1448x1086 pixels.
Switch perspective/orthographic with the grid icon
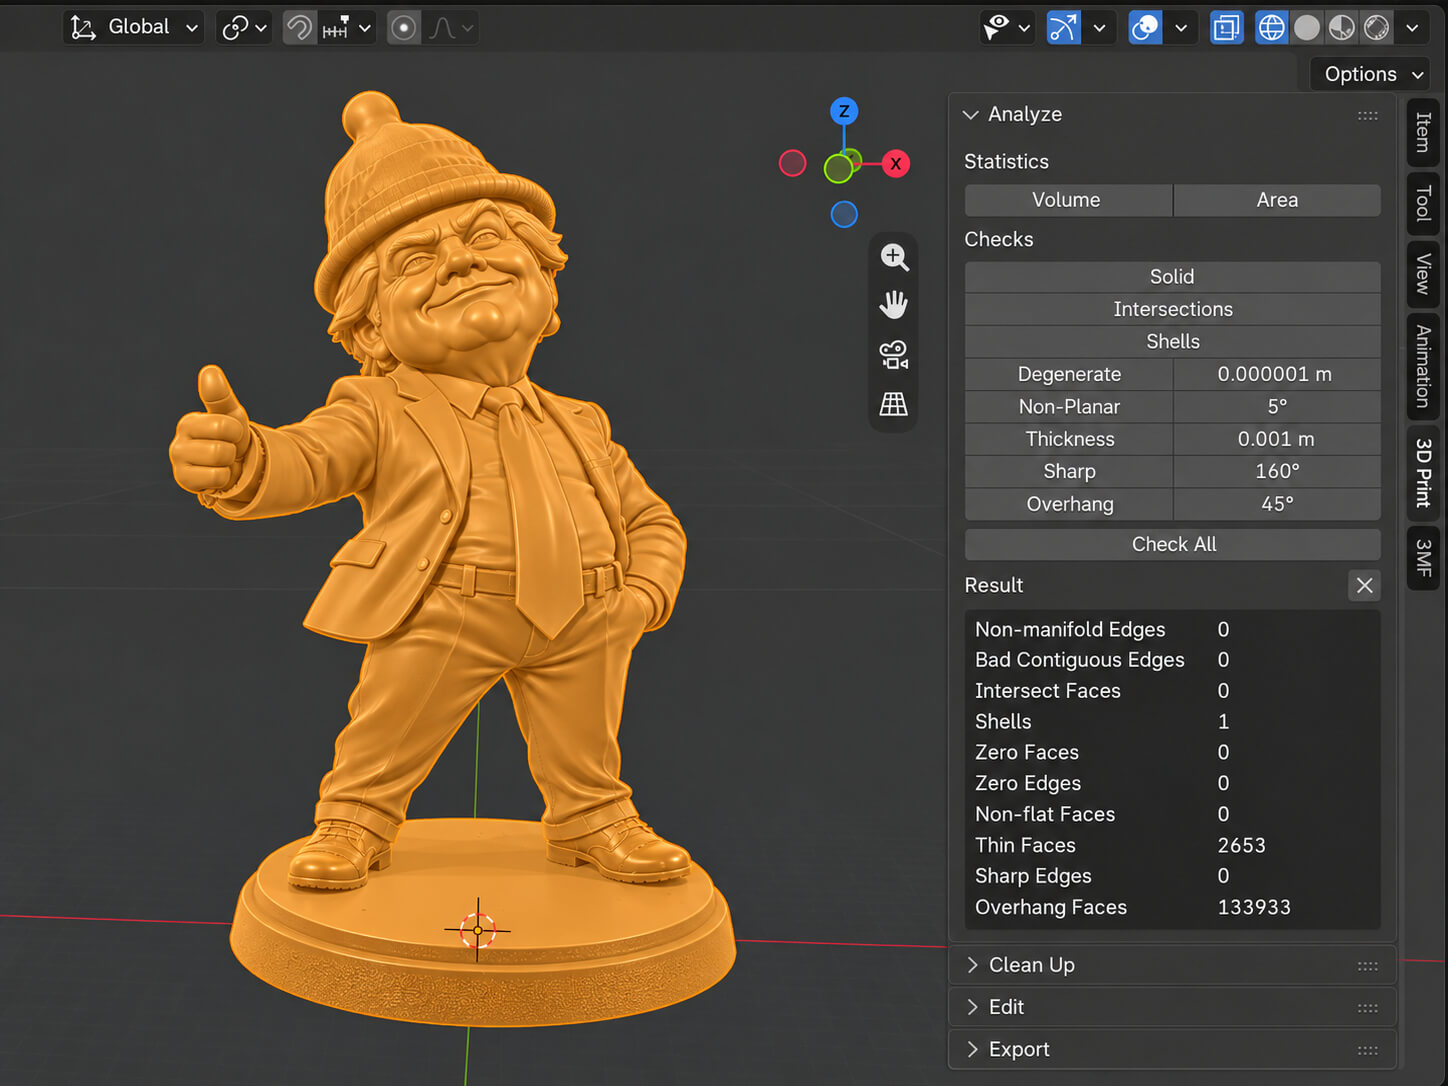click(x=894, y=404)
